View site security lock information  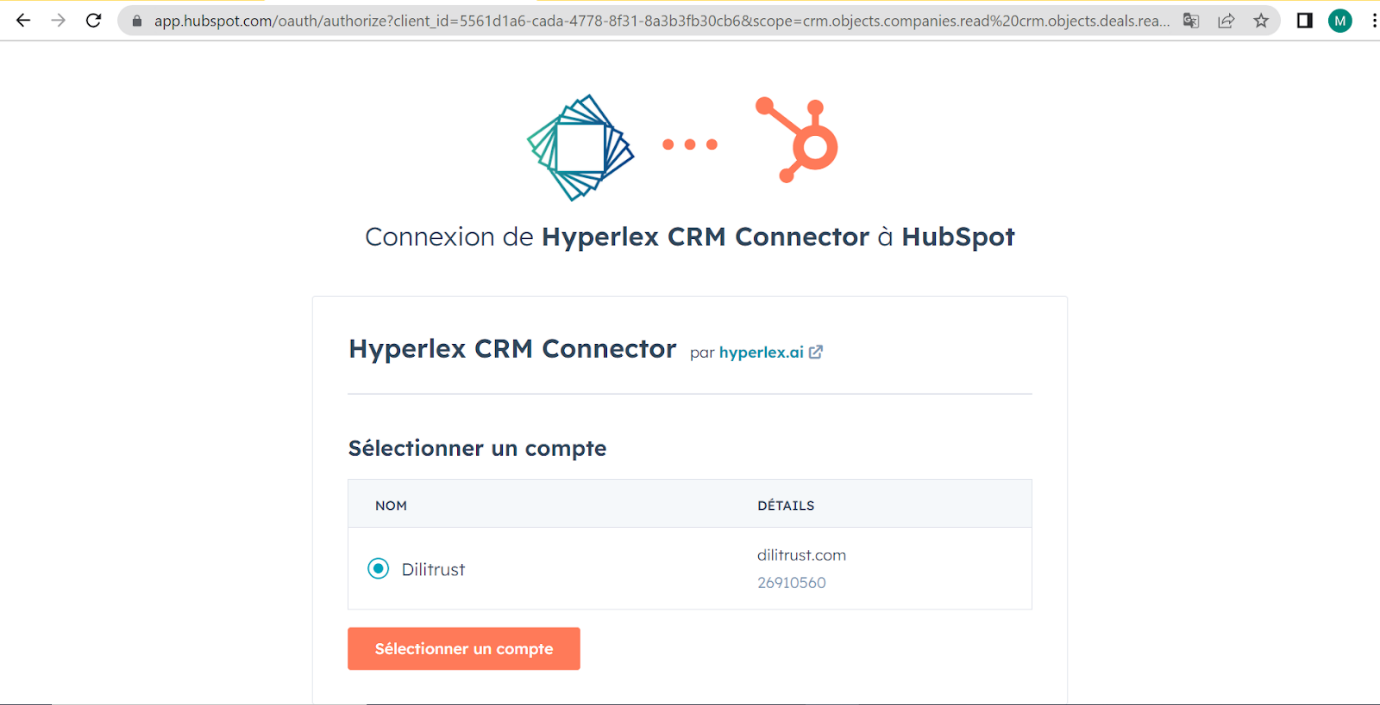[x=137, y=21]
